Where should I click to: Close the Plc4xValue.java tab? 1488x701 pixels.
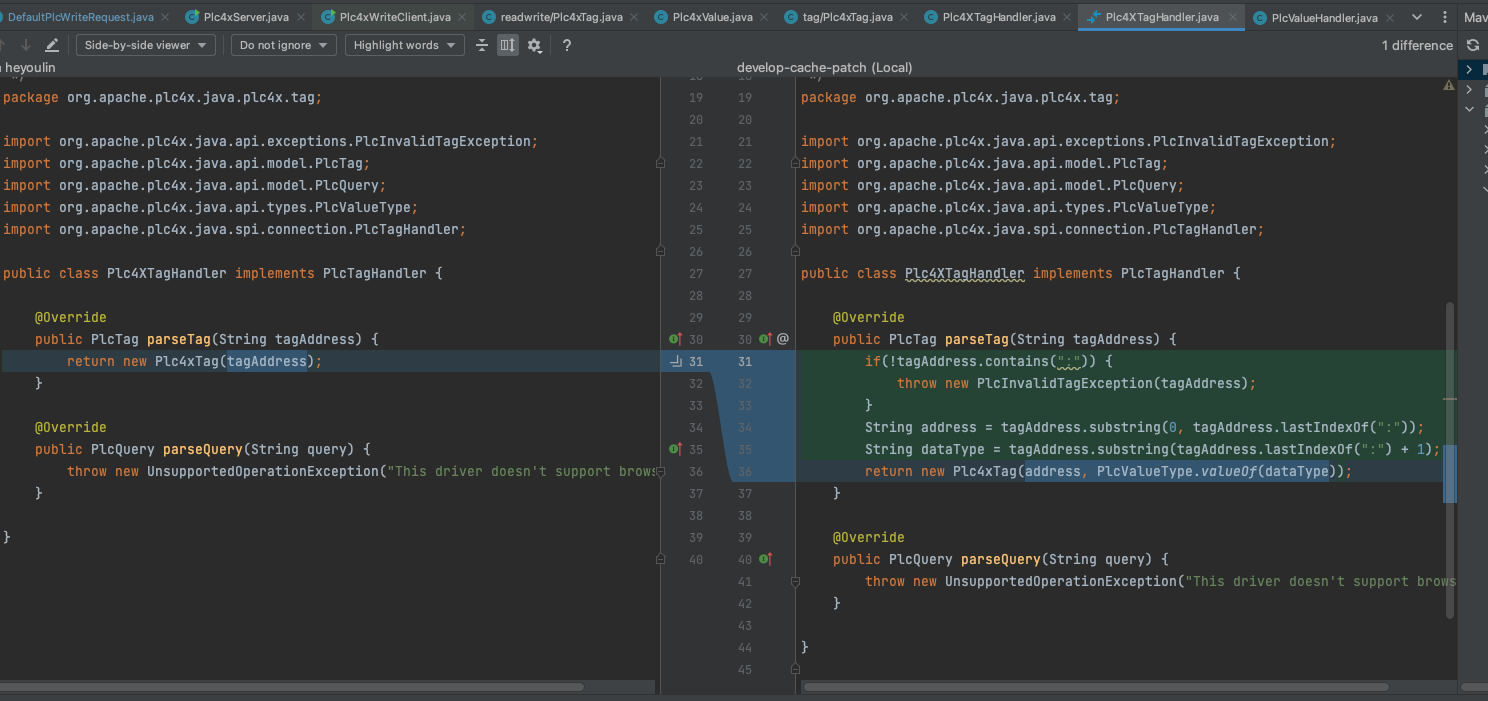coord(765,17)
